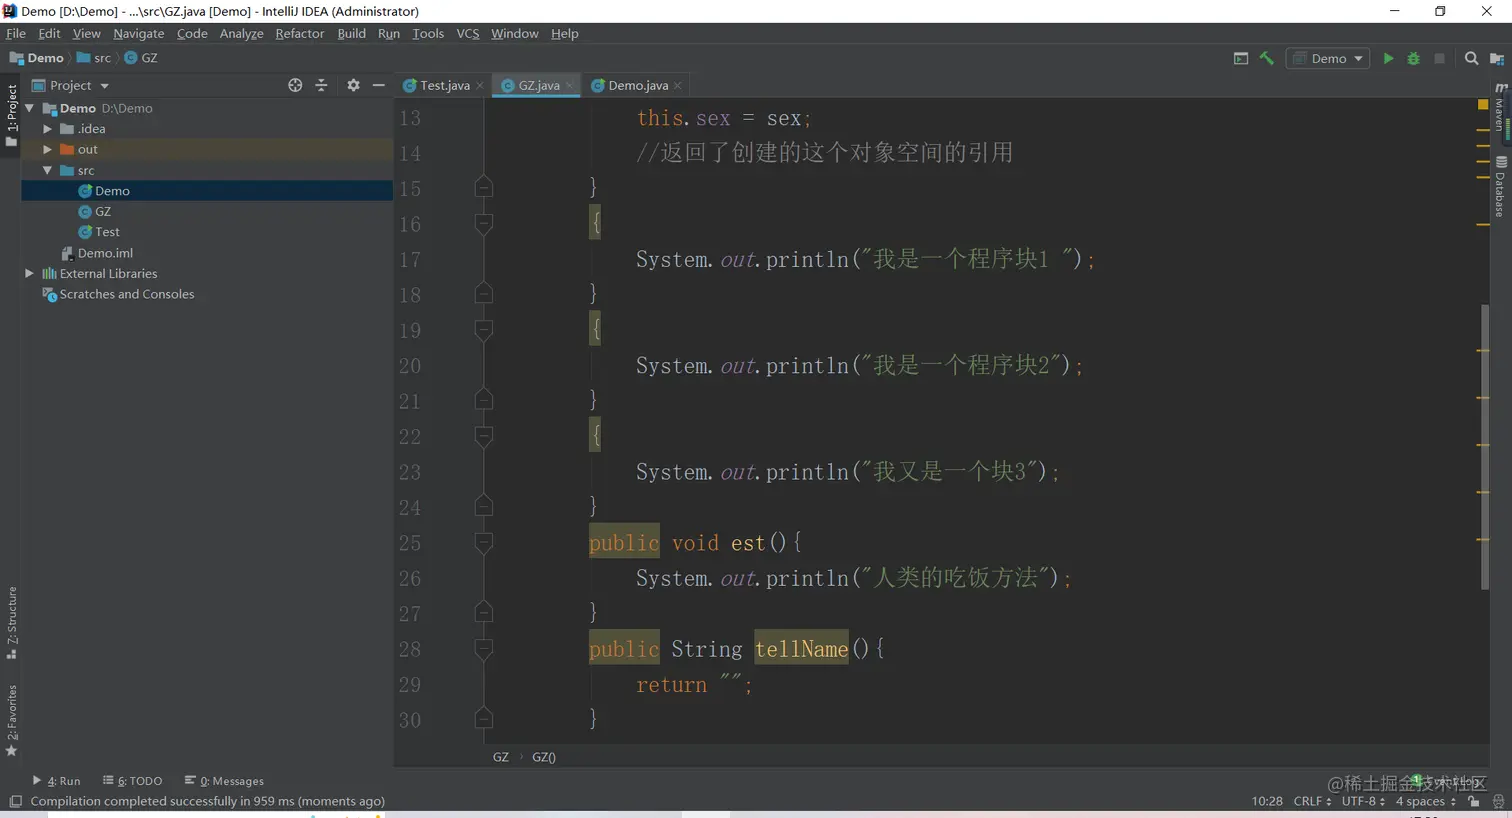Collapse the src folder
The height and width of the screenshot is (818, 1512).
(x=47, y=171)
